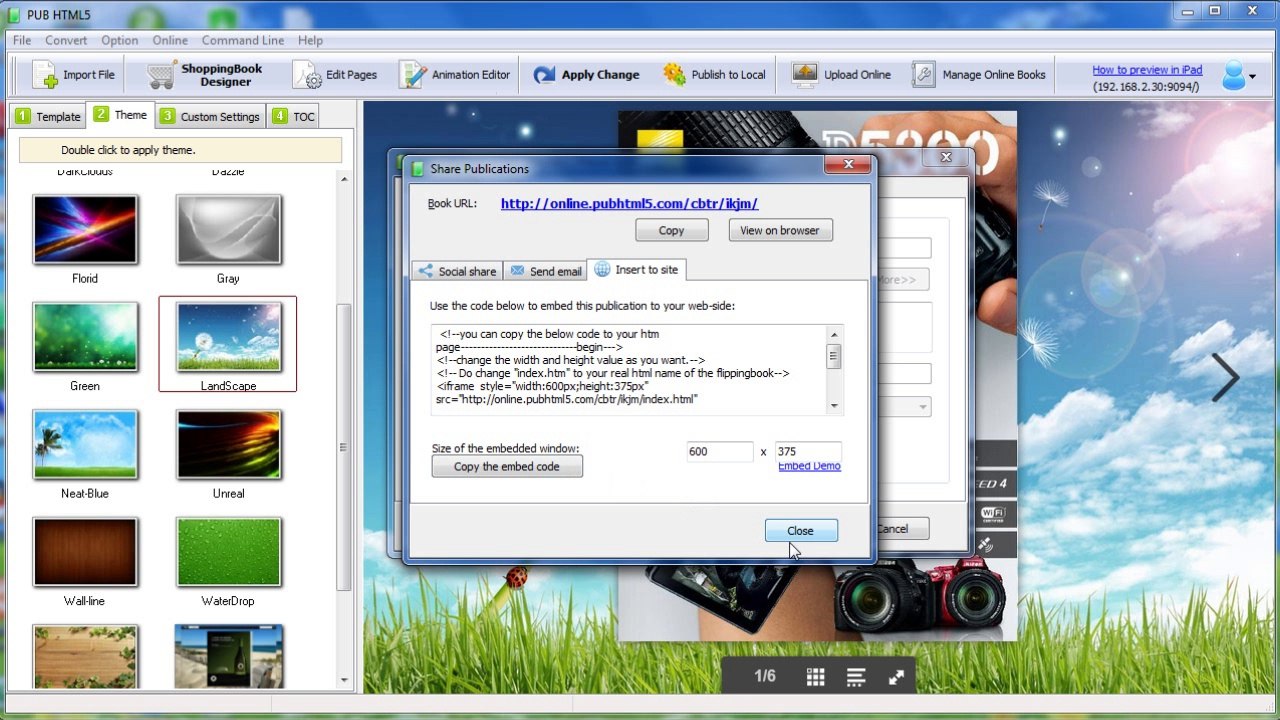Click the 1/6 page indicator
The width and height of the screenshot is (1280, 720).
pyautogui.click(x=765, y=676)
